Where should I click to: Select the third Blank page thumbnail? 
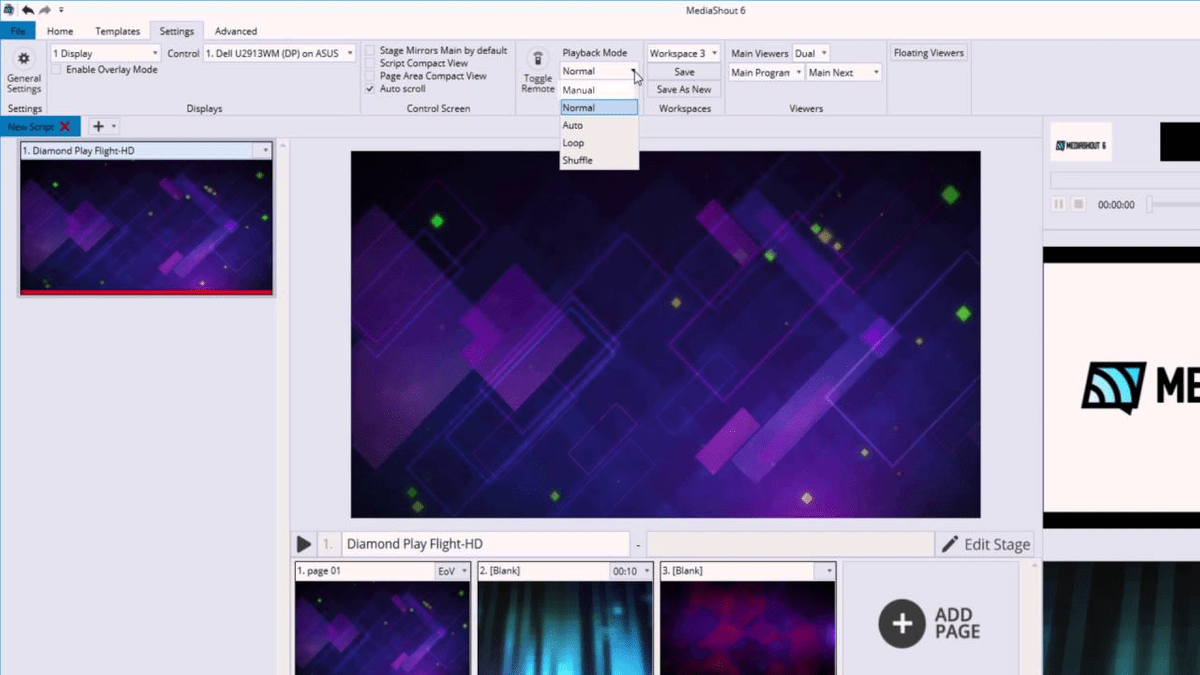coord(747,628)
